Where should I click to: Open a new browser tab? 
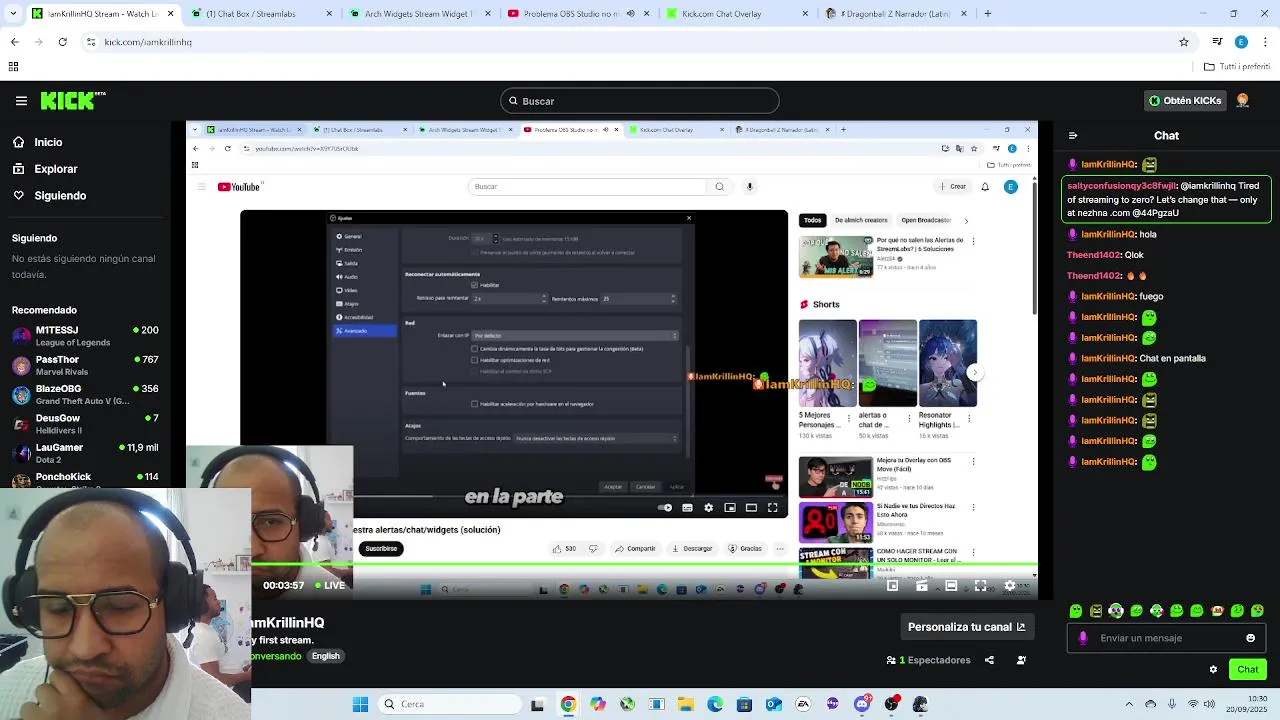tap(988, 14)
